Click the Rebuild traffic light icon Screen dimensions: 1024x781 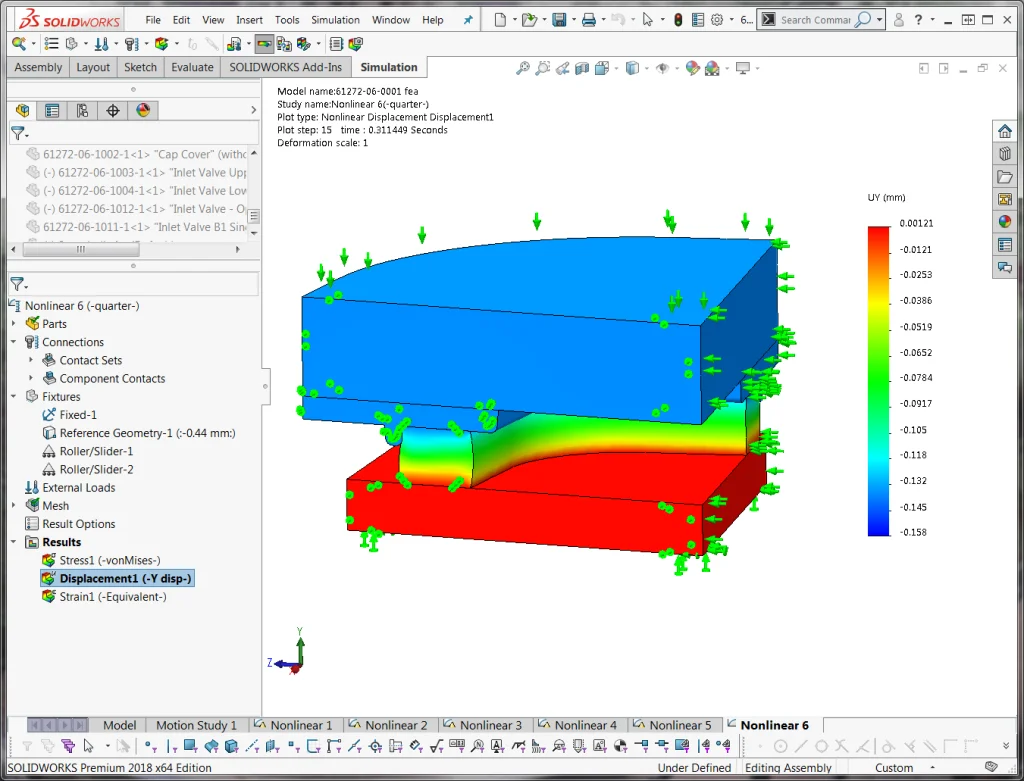[677, 19]
